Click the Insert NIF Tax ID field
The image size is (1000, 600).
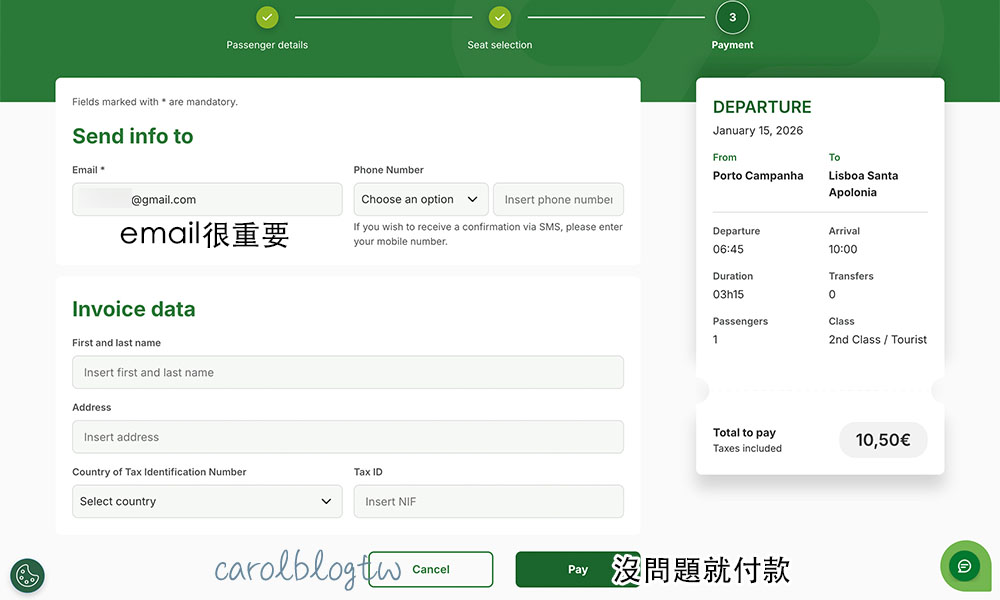point(488,502)
